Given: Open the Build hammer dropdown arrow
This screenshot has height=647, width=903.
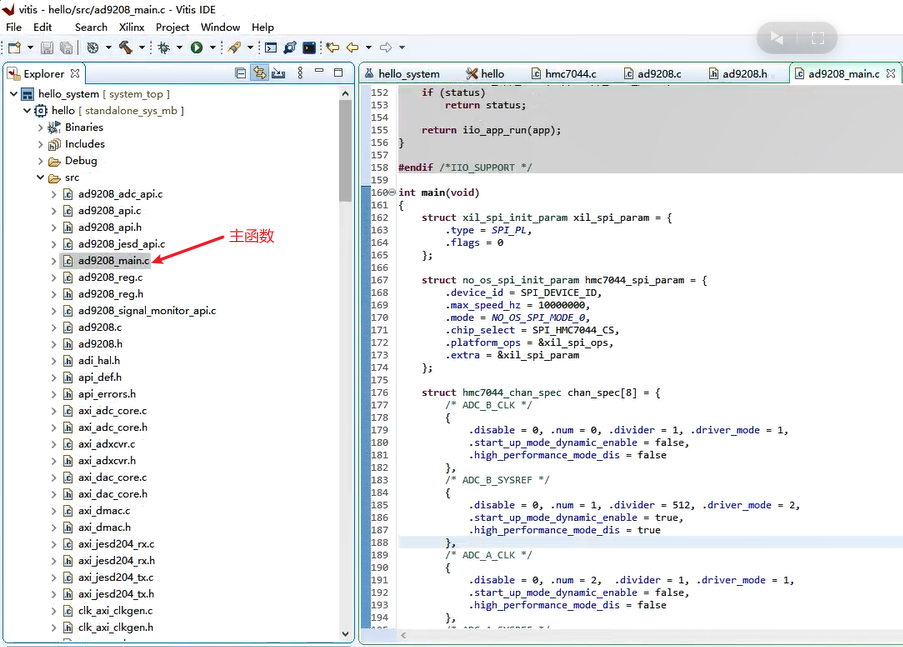Looking at the screenshot, I should [142, 47].
